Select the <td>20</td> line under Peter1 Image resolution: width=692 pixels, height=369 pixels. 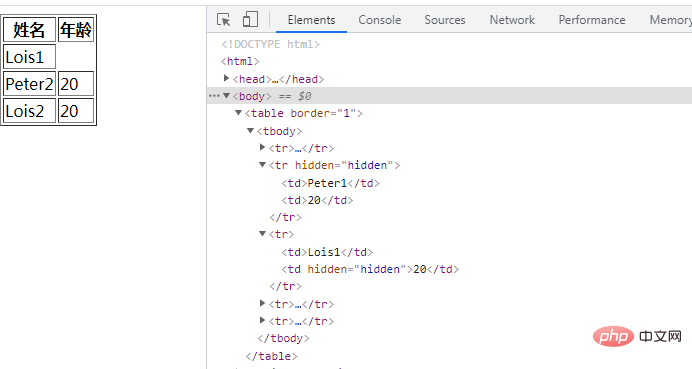point(317,200)
